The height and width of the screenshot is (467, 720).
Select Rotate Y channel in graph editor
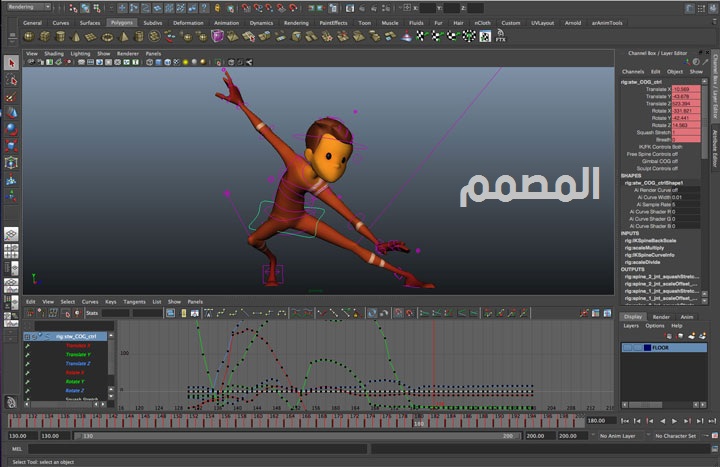tap(74, 382)
